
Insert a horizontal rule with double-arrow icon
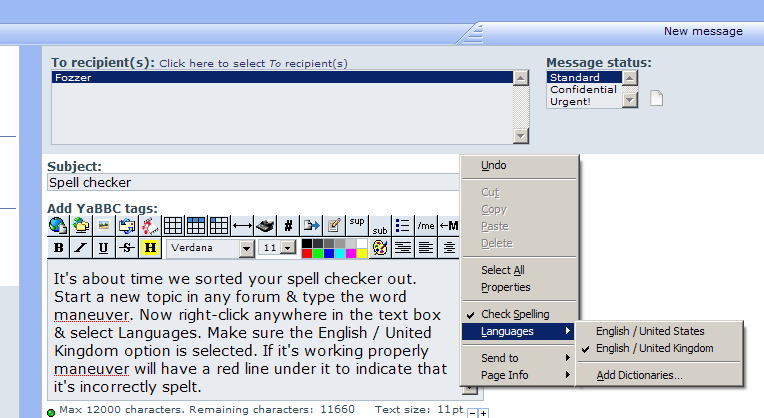tap(242, 226)
